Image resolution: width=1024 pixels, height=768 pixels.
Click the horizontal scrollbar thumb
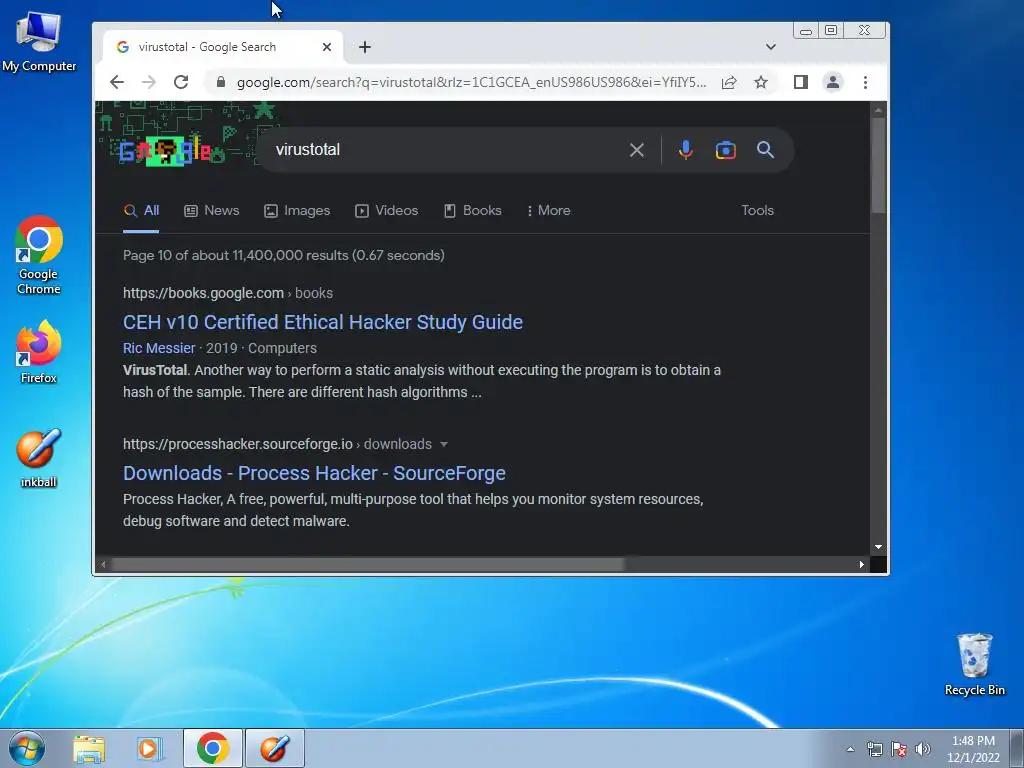click(x=368, y=564)
